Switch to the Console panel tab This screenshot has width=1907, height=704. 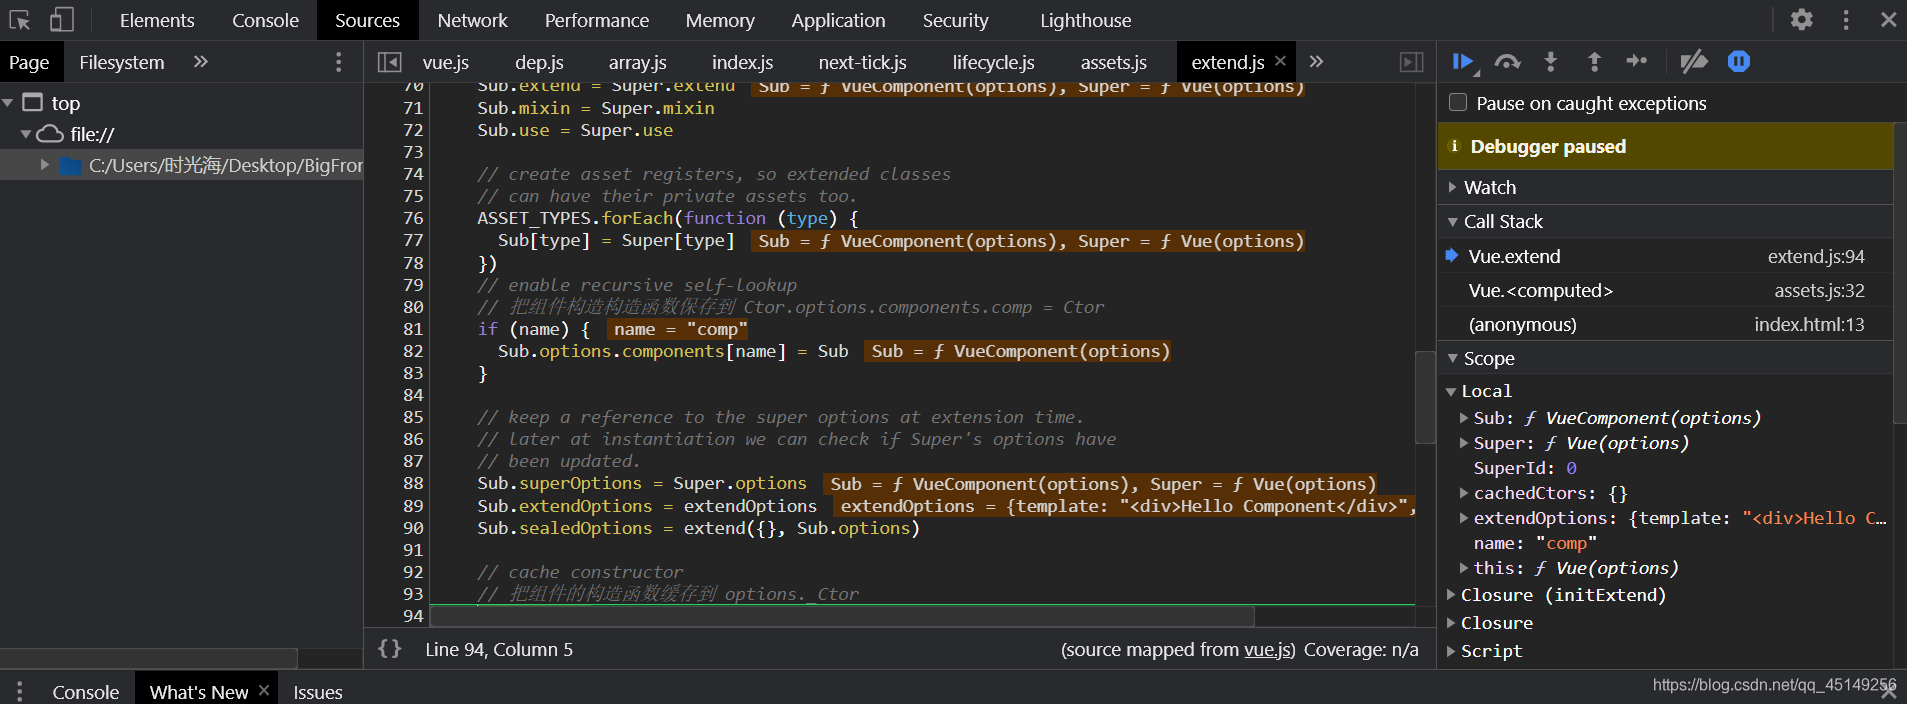tap(265, 20)
